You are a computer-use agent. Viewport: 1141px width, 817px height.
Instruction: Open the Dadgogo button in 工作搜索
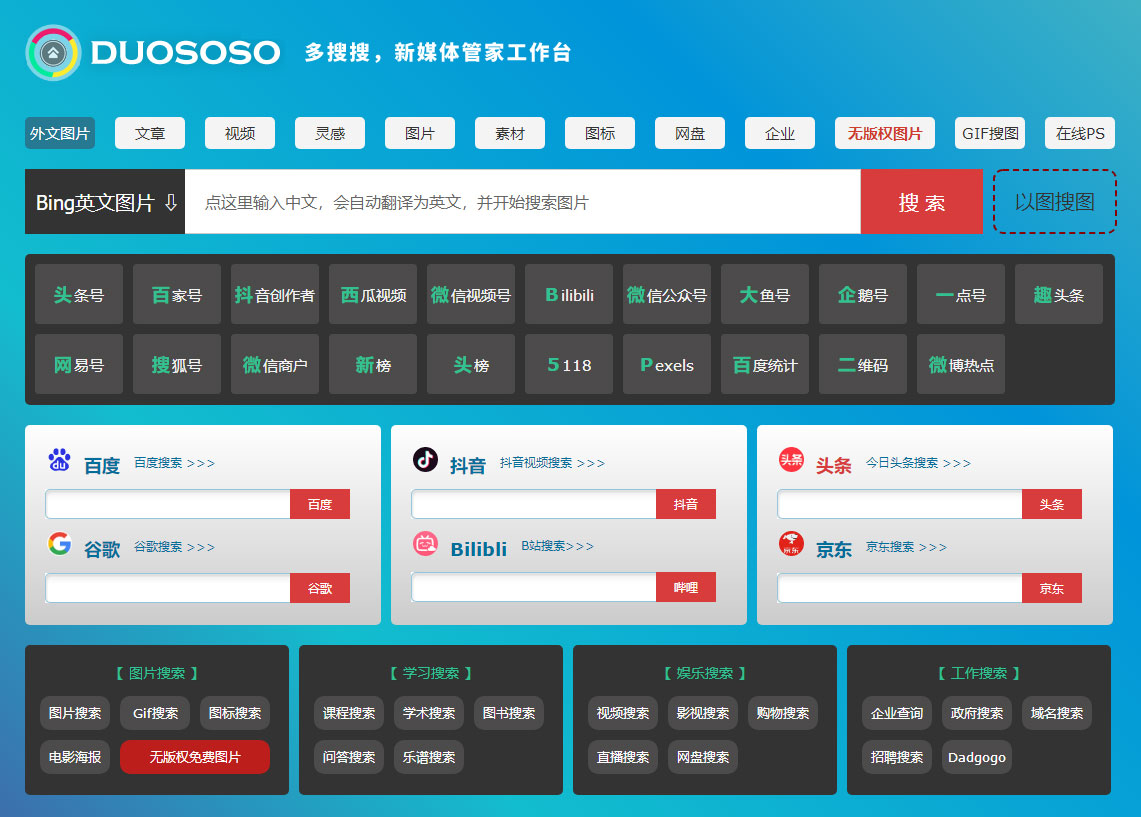(x=977, y=757)
